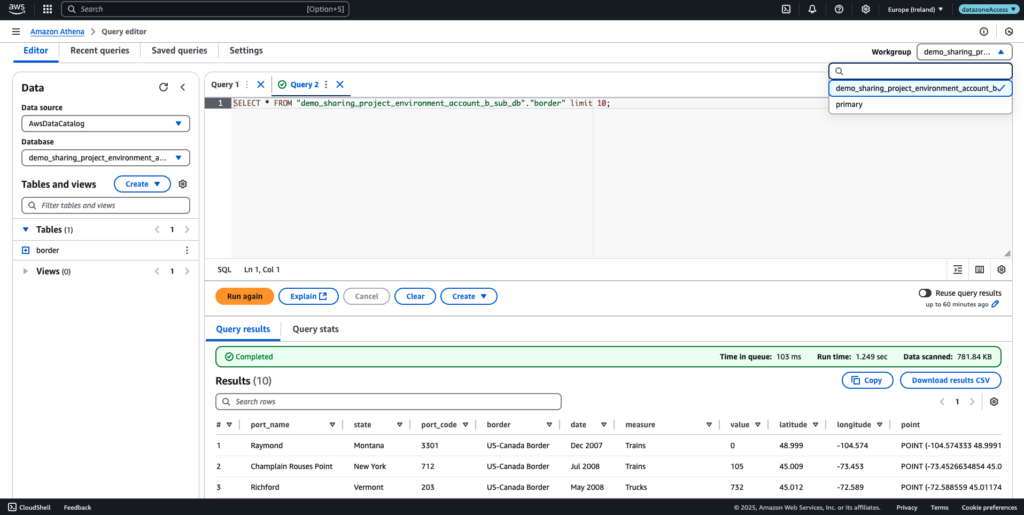The image size is (1024, 515).
Task: Open the Amazon Athena breadcrumb link
Action: coord(57,31)
